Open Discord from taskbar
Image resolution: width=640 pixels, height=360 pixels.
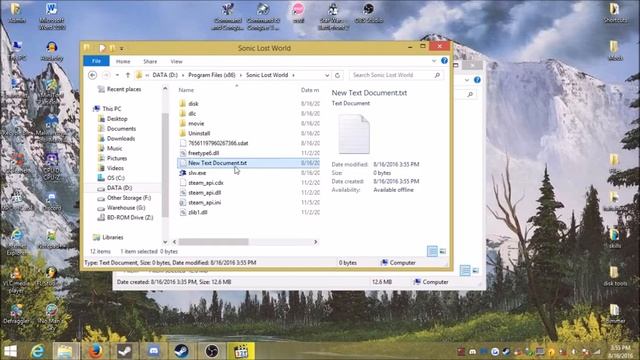pos(153,351)
